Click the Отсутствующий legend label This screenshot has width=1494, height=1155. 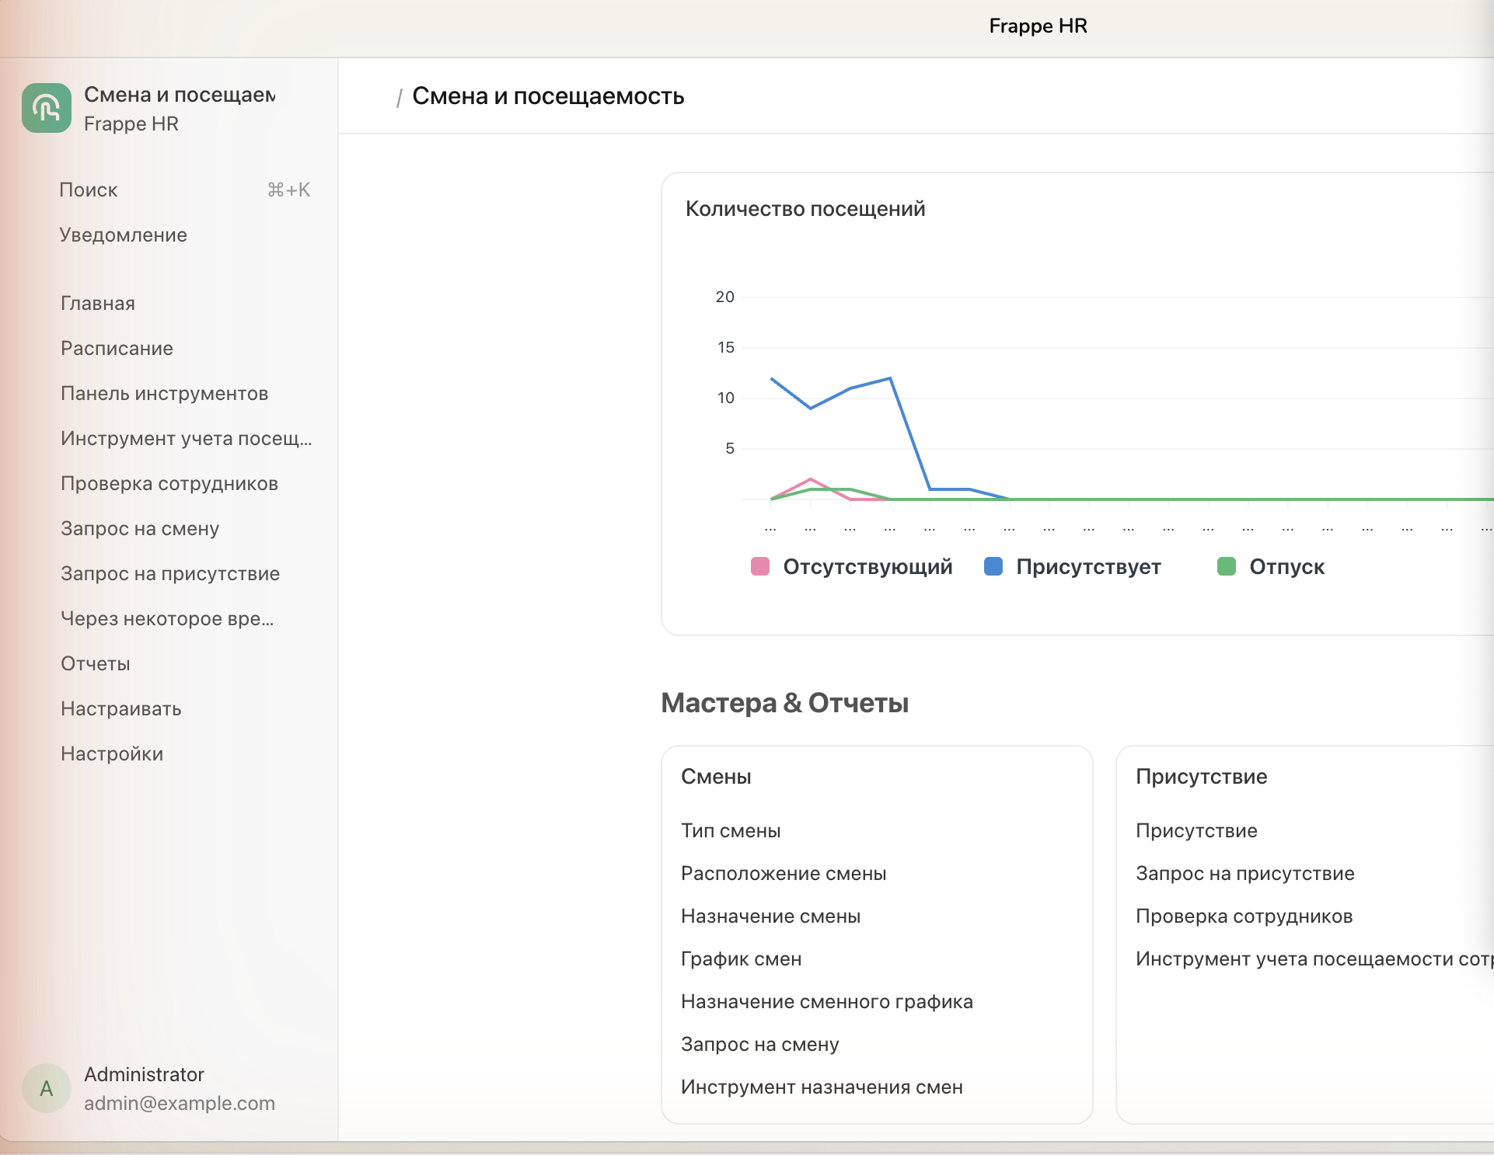click(x=867, y=567)
